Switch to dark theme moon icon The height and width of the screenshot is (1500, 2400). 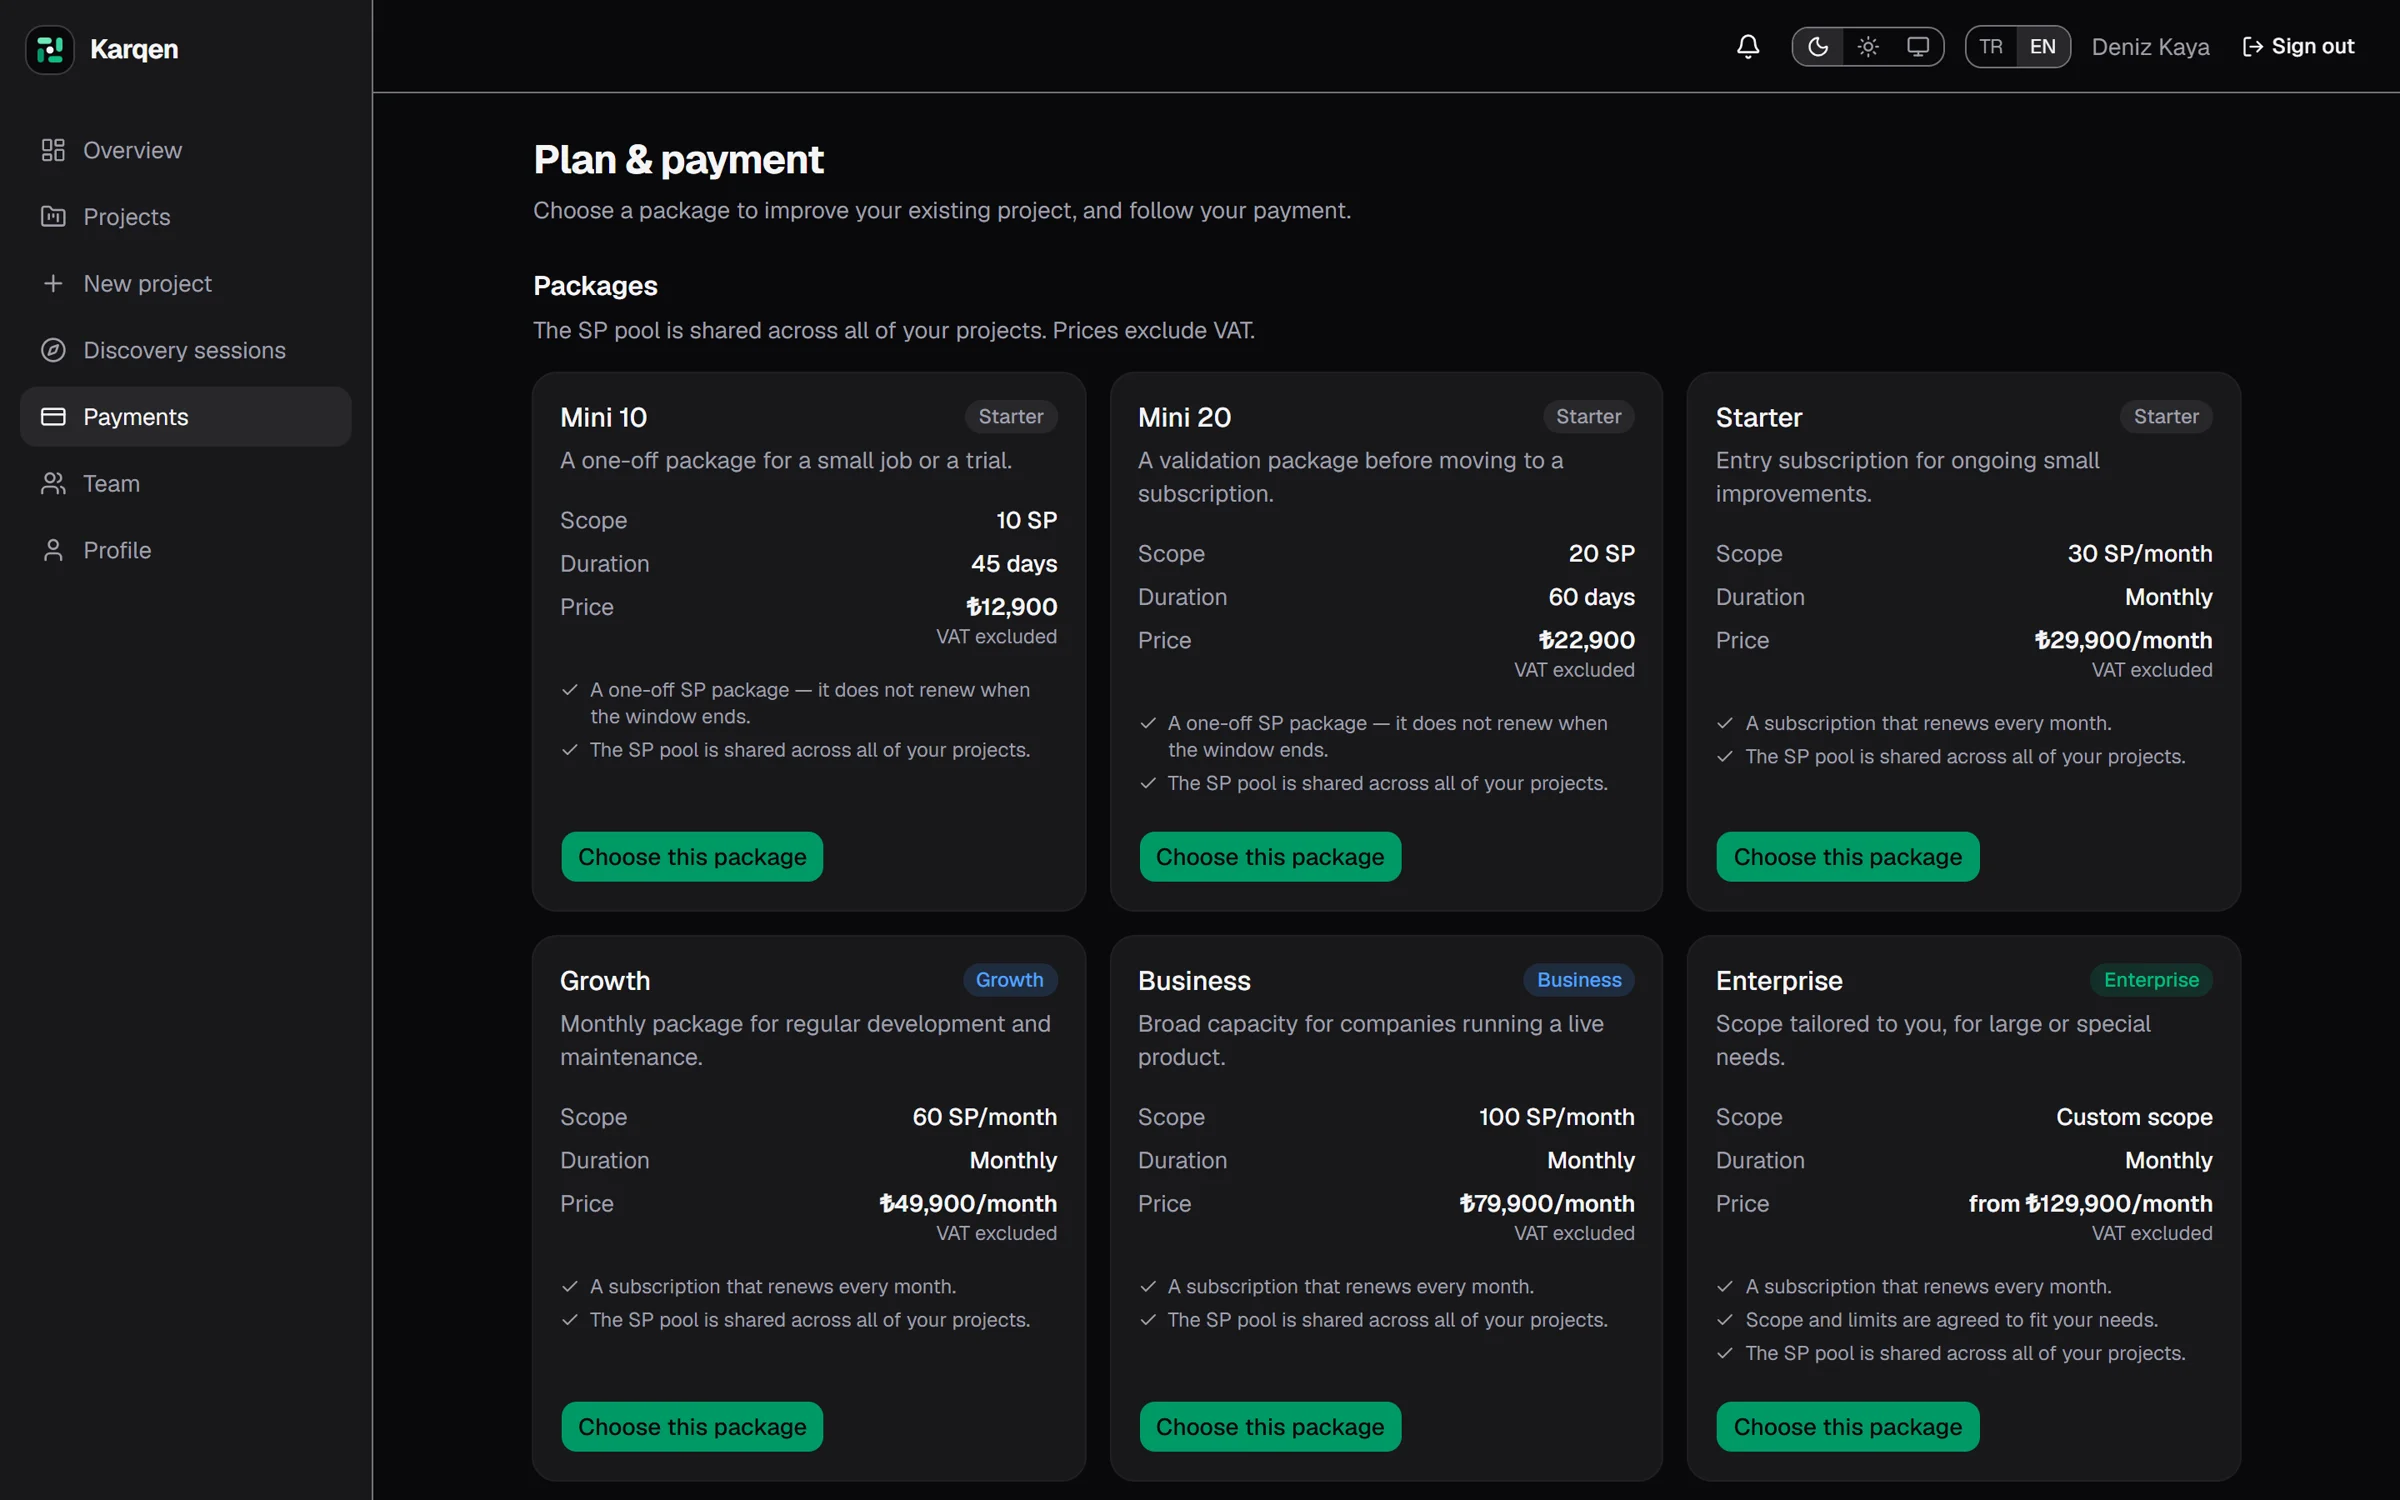(1817, 47)
